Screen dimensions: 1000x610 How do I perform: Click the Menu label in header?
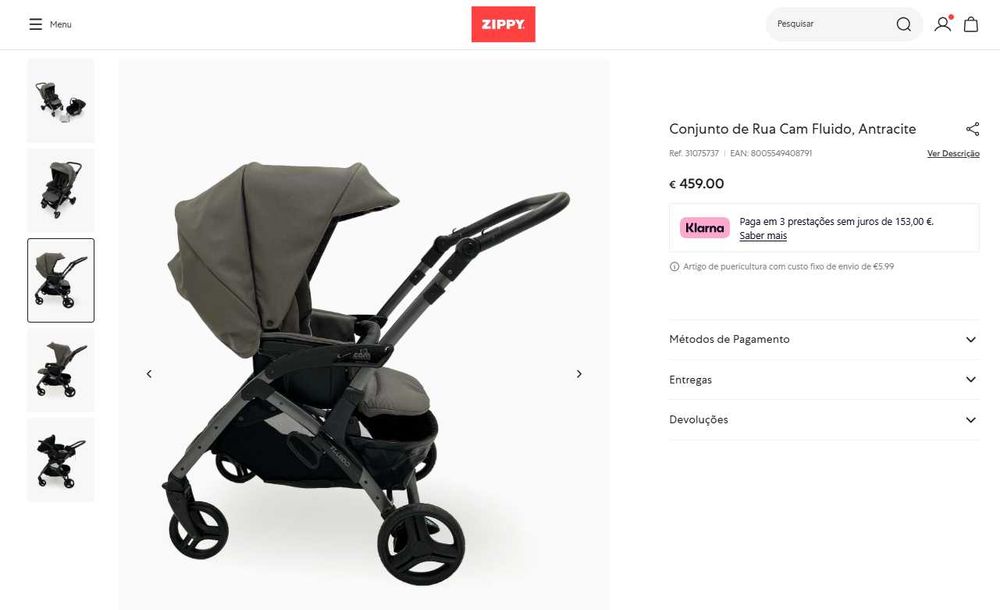(x=61, y=24)
